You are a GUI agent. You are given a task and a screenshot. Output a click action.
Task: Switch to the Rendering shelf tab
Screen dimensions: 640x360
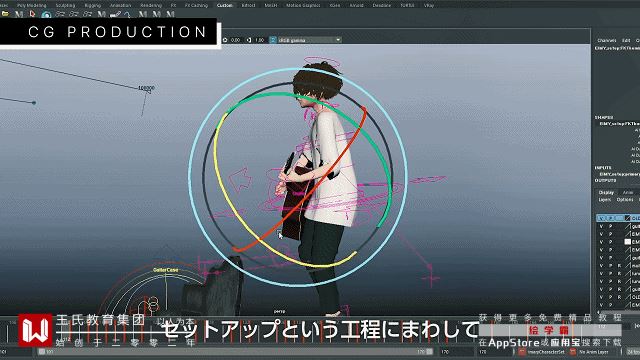pyautogui.click(x=151, y=5)
